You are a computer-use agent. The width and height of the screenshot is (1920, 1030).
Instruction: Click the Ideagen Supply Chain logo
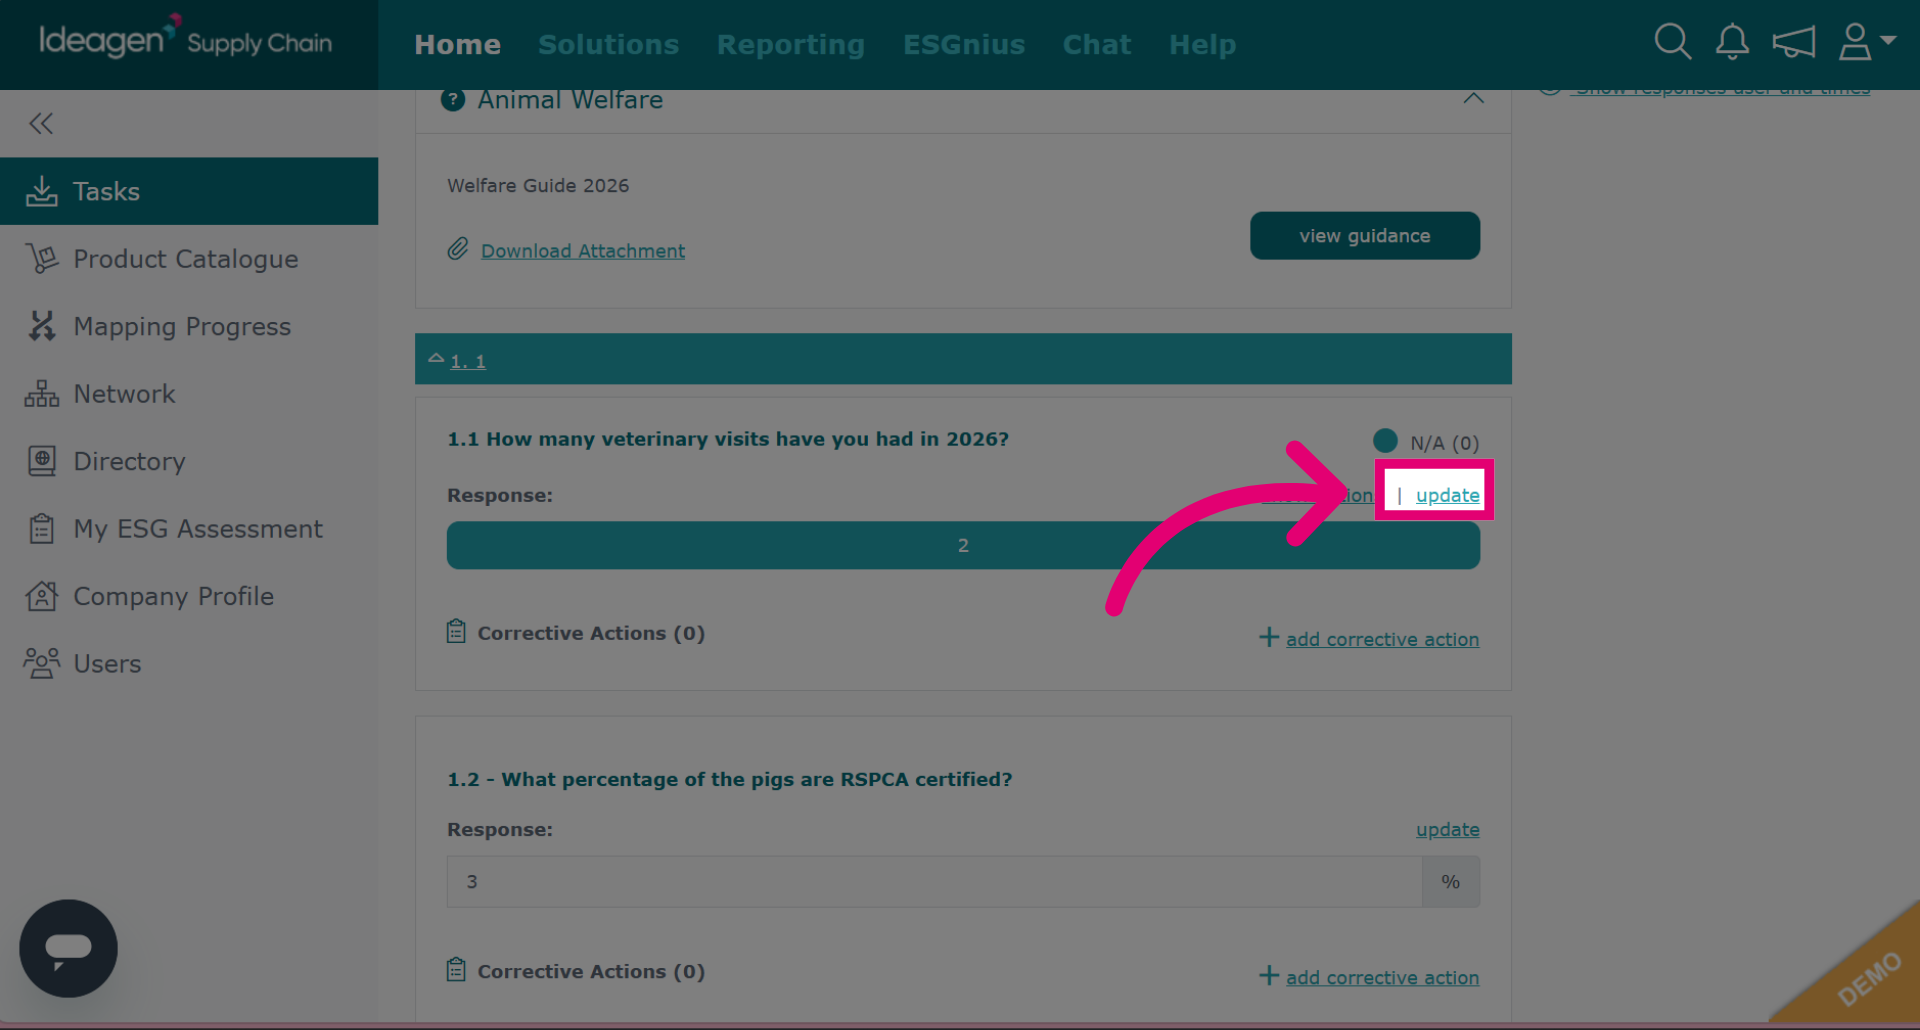[186, 40]
